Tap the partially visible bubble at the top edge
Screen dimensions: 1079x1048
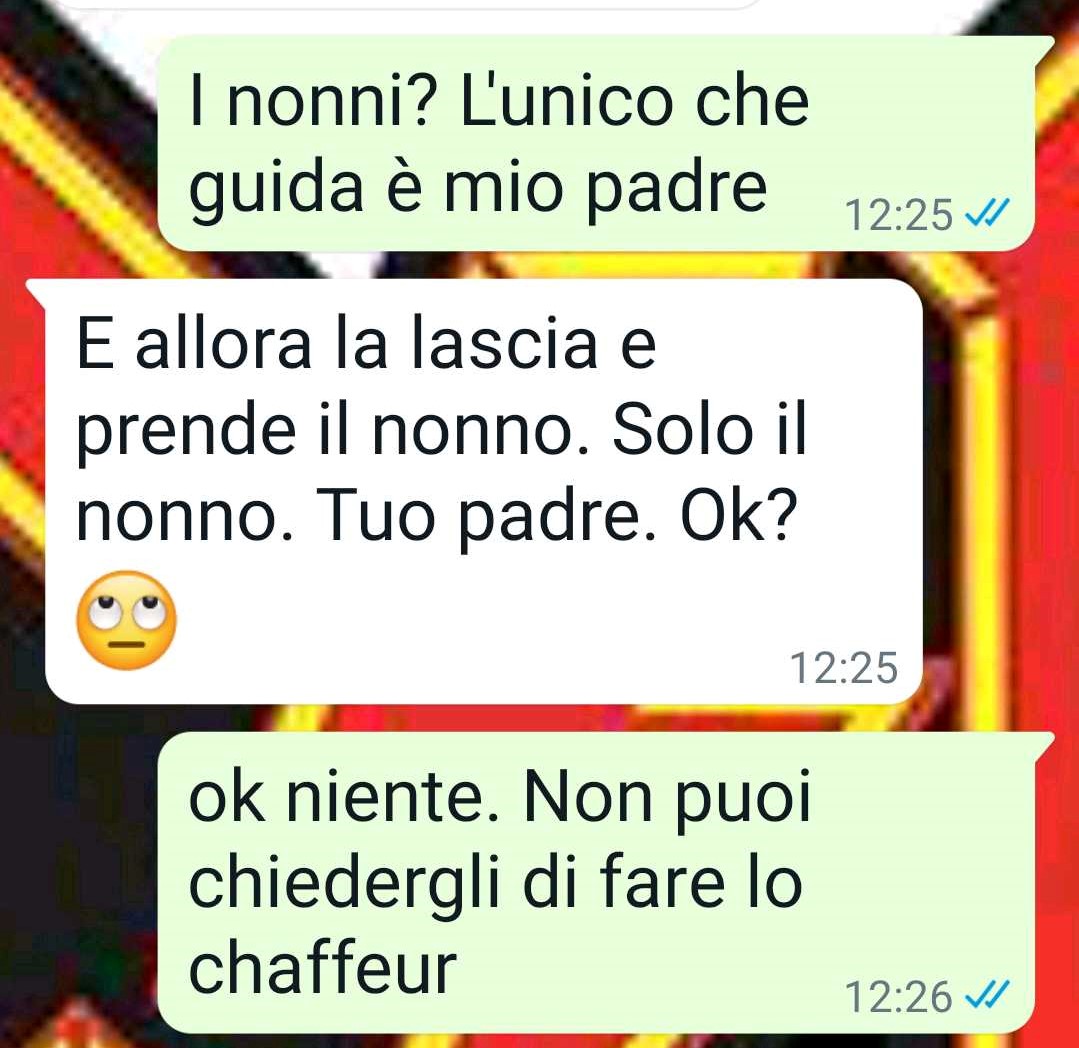[413, 4]
